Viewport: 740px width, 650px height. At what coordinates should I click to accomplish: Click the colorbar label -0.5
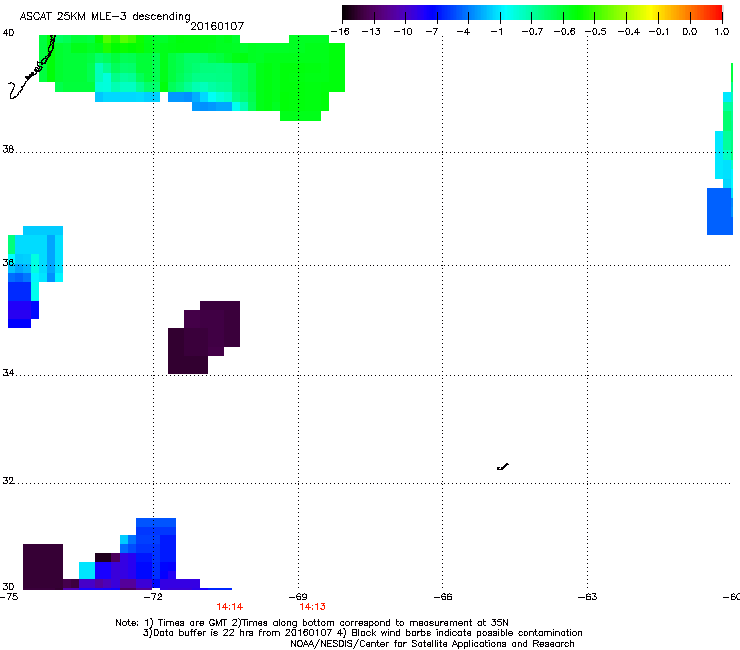(596, 32)
